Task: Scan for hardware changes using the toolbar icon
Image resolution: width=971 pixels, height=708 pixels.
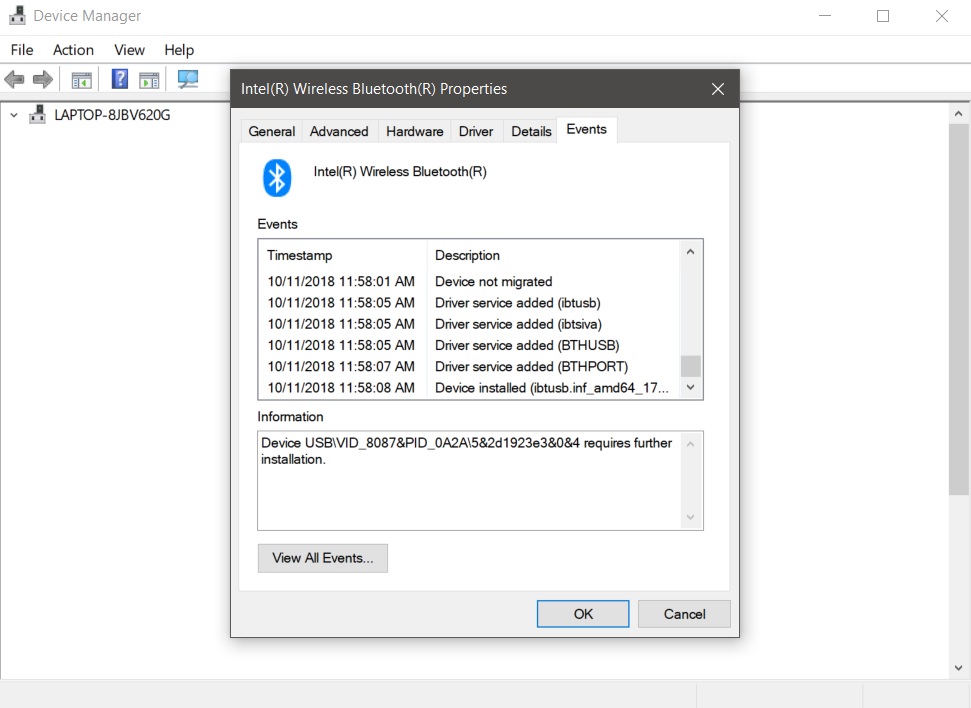Action: pos(187,78)
